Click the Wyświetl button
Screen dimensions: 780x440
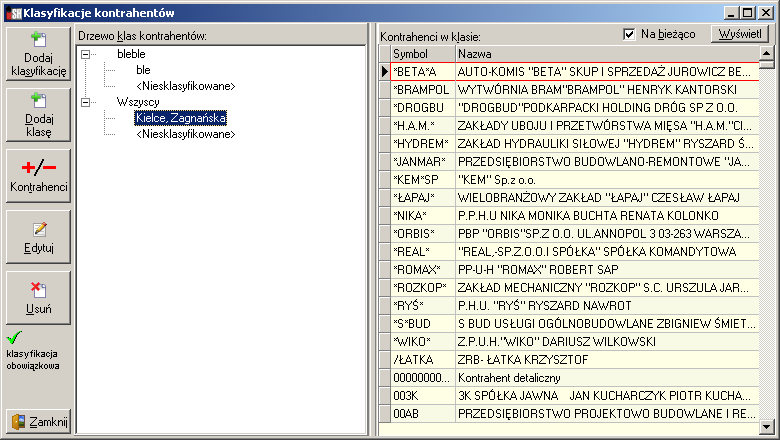740,34
